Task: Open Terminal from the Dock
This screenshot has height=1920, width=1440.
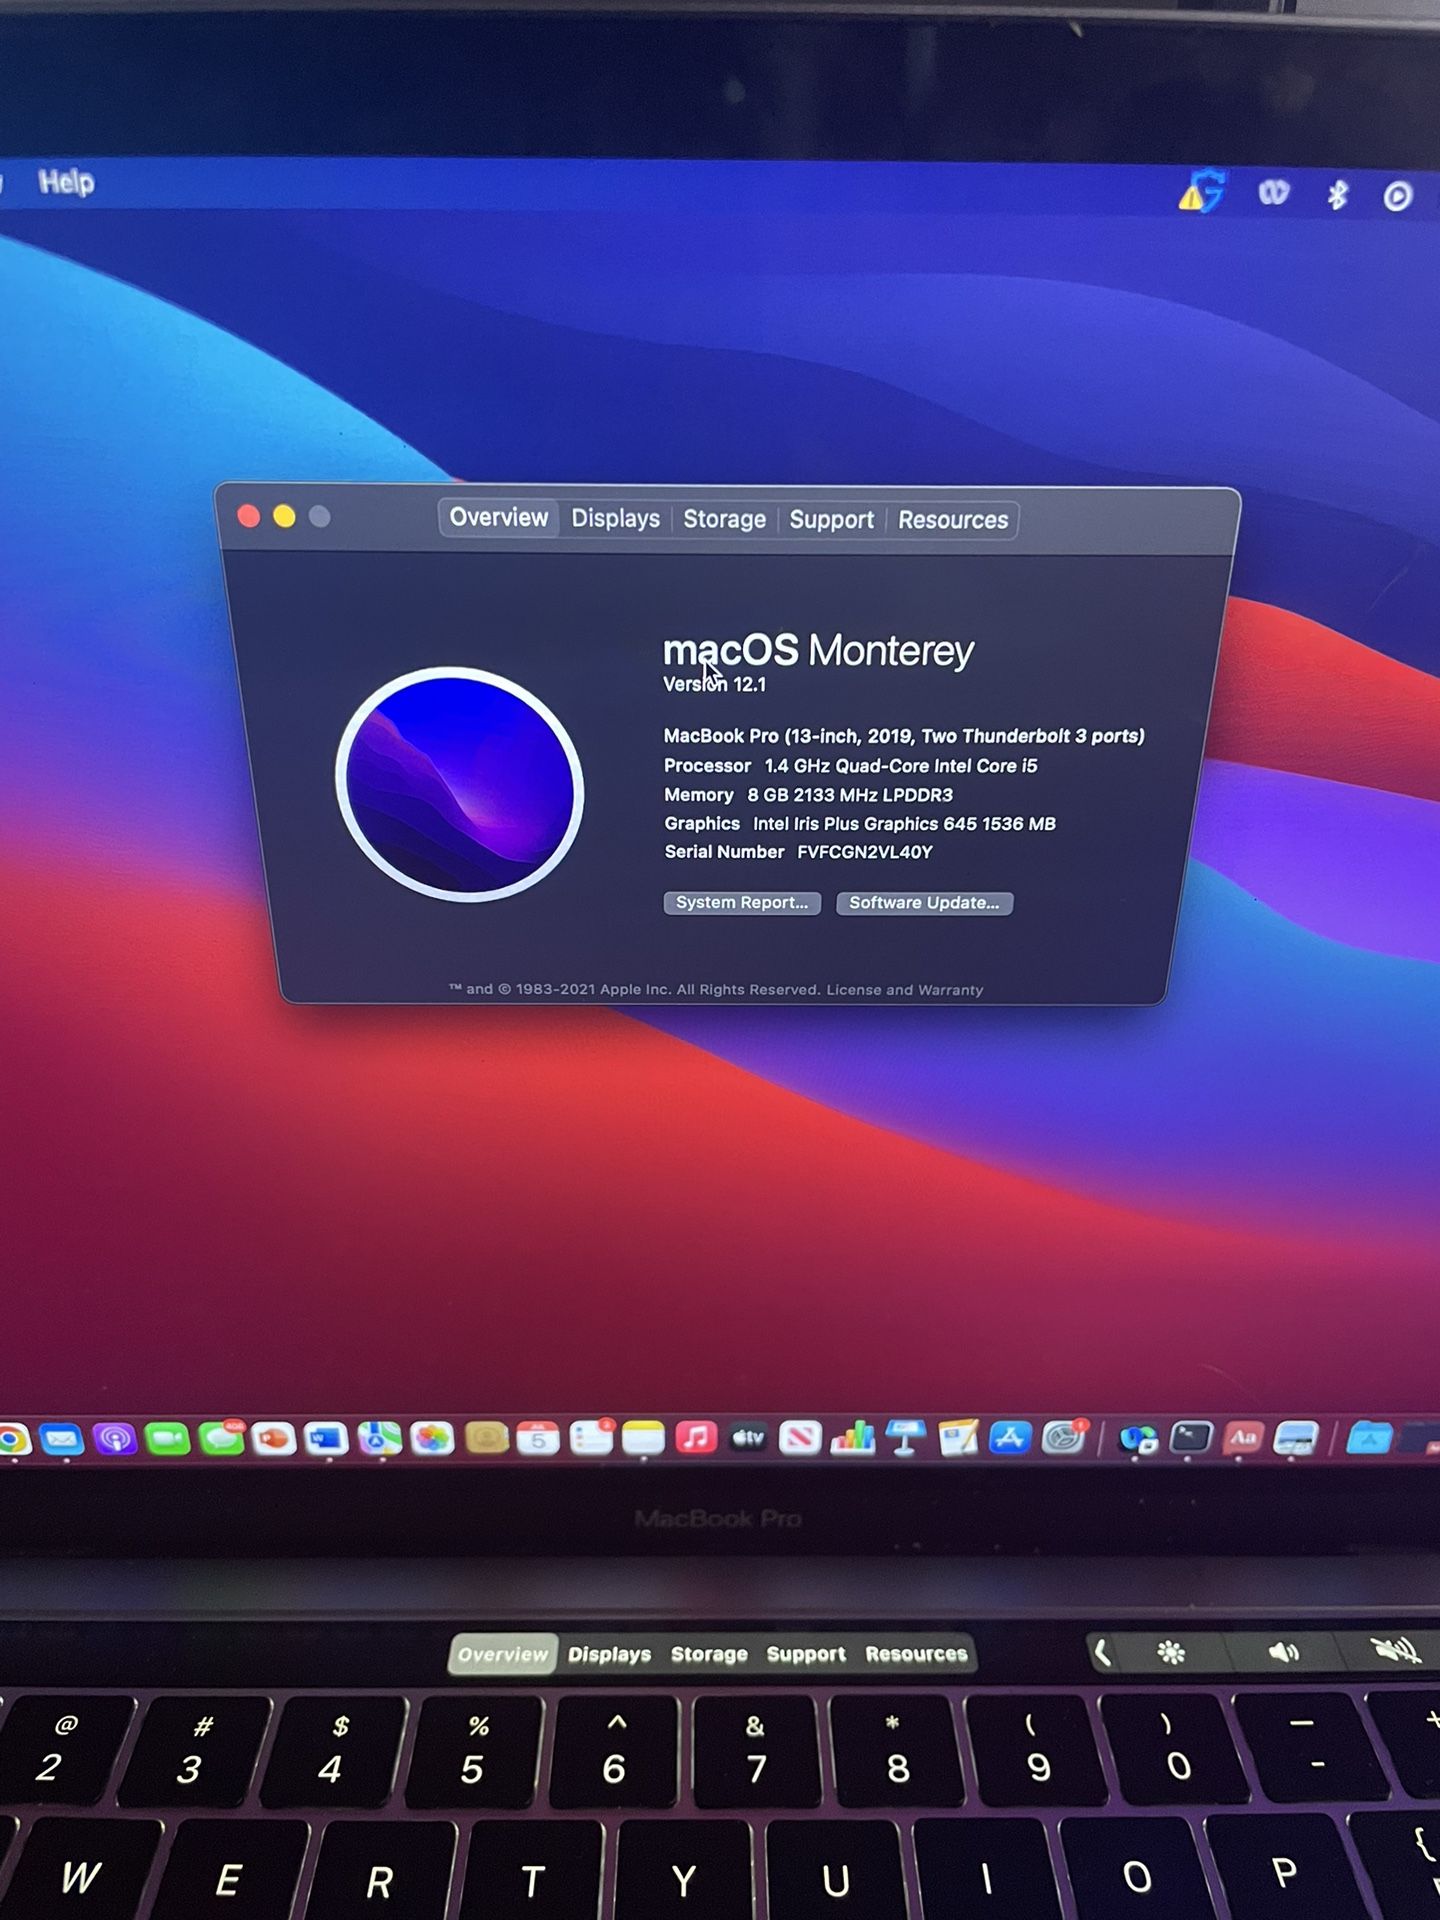Action: coord(1191,1439)
